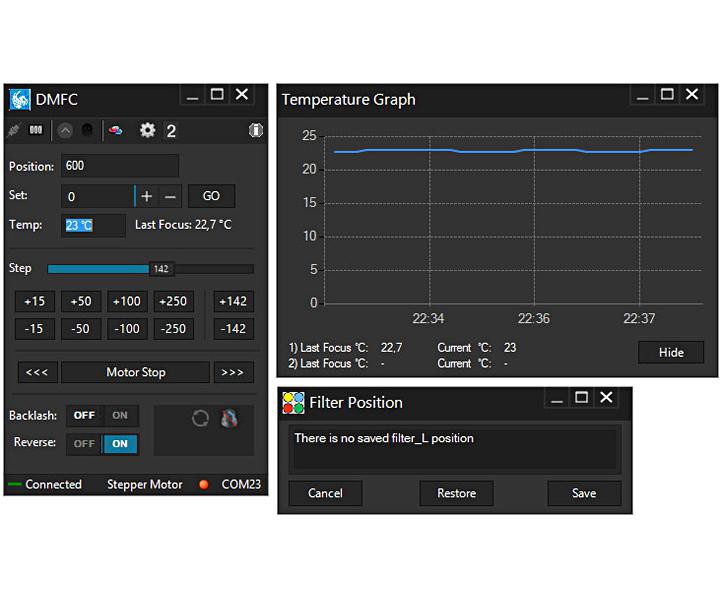This screenshot has height=600, width=720.
Task: Click the +250 step button
Action: point(174,301)
